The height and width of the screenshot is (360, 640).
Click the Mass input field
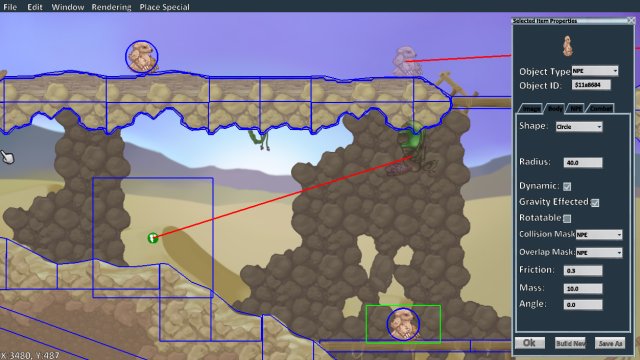pos(583,289)
